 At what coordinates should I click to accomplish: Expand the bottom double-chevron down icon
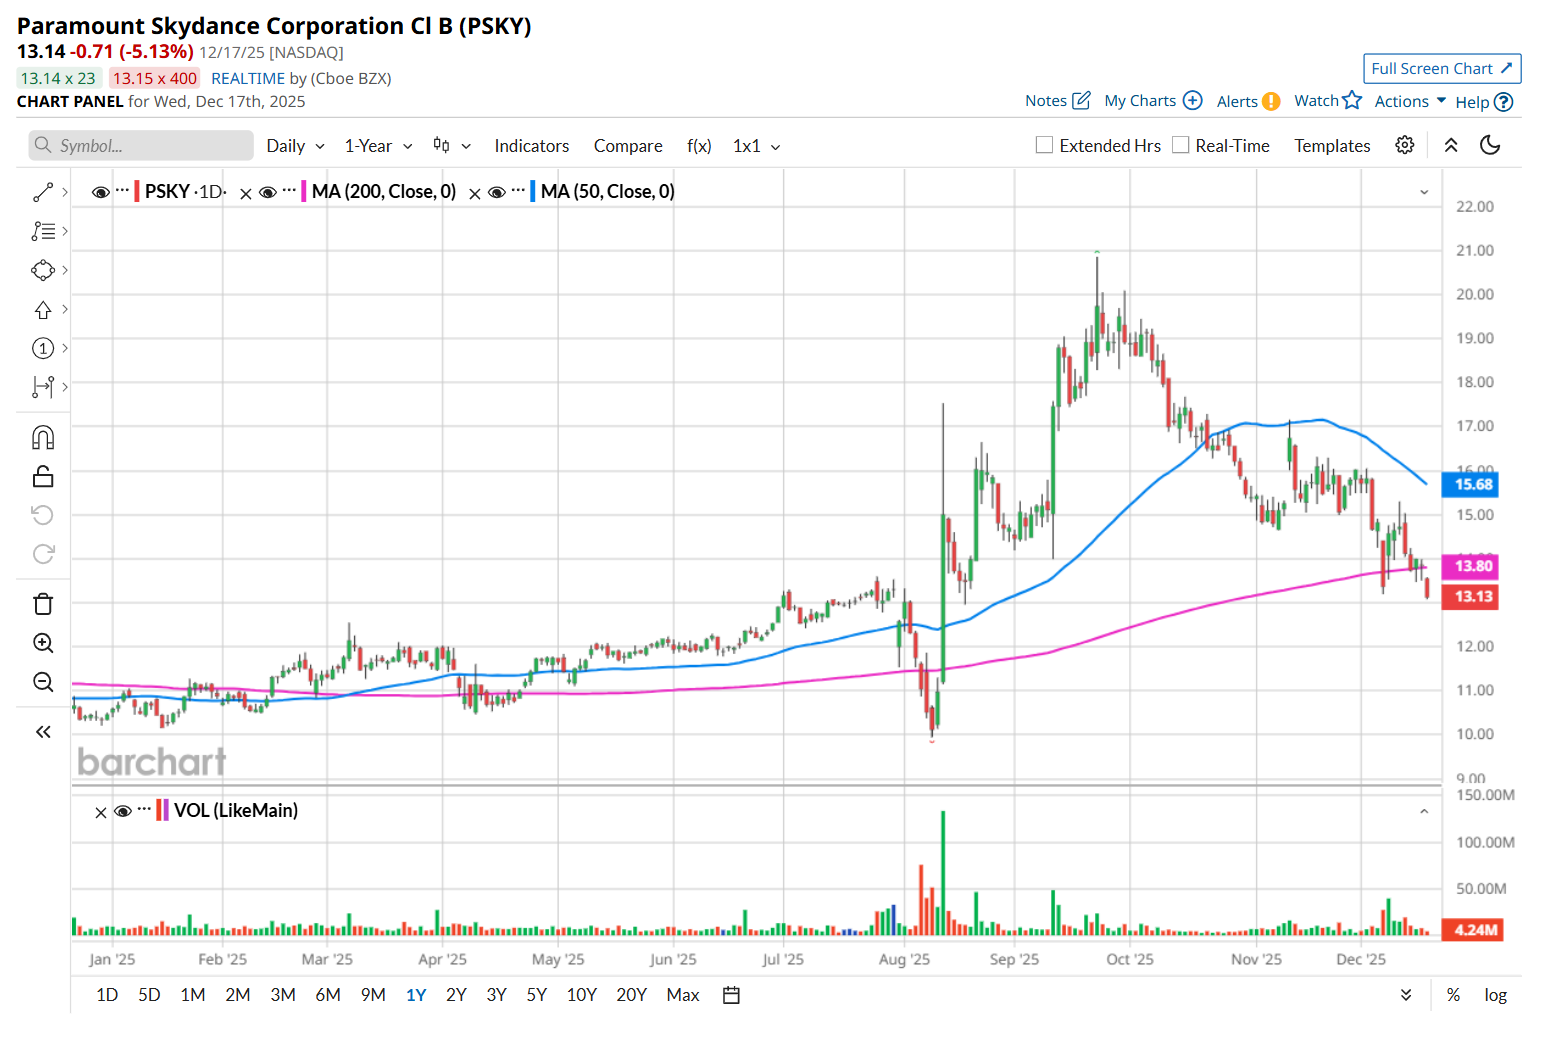tap(1406, 995)
